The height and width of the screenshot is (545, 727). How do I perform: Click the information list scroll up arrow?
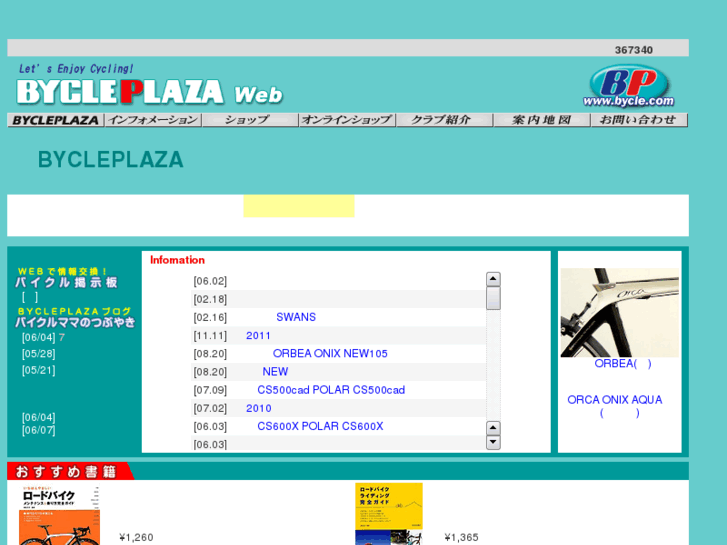click(x=493, y=279)
